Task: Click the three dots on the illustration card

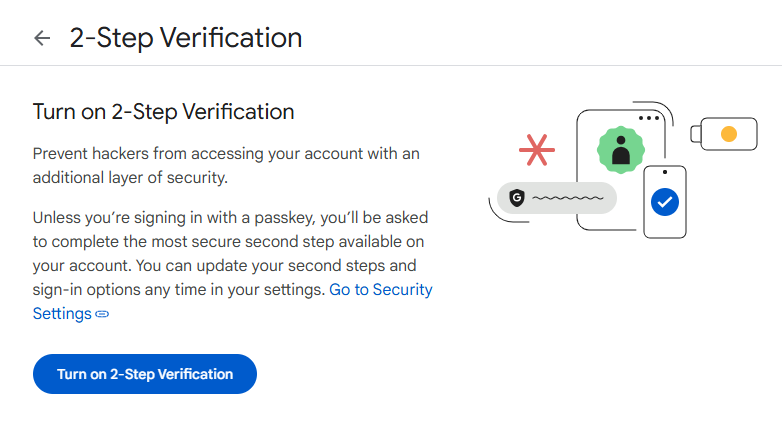Action: tap(650, 118)
